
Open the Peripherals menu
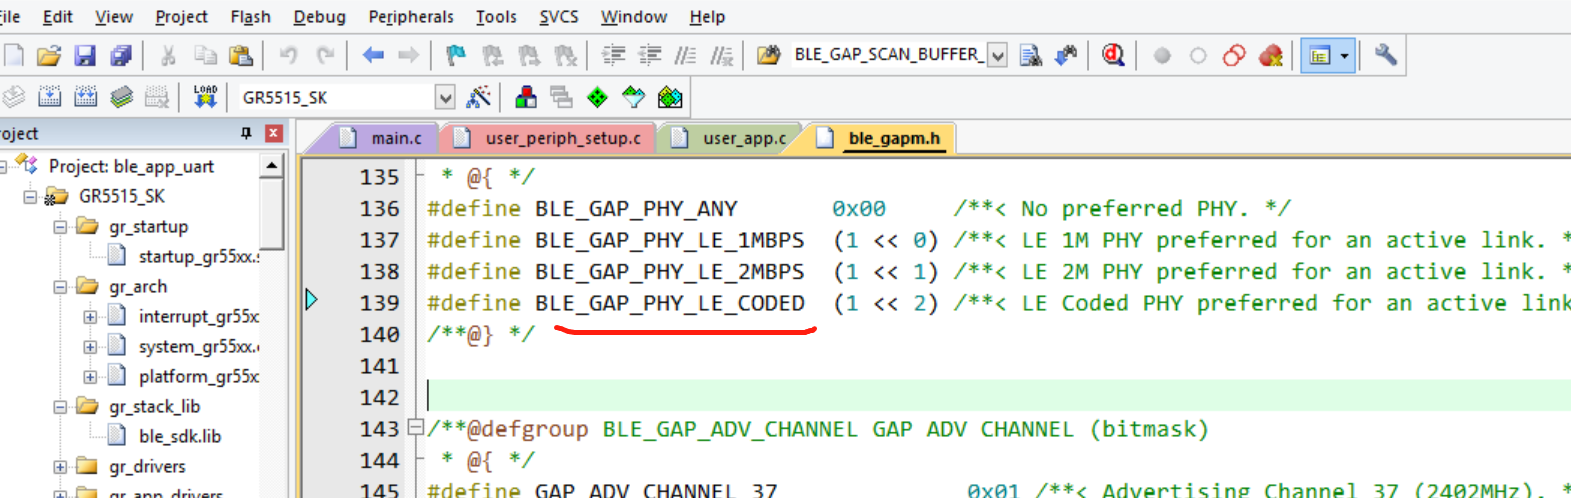tap(410, 17)
